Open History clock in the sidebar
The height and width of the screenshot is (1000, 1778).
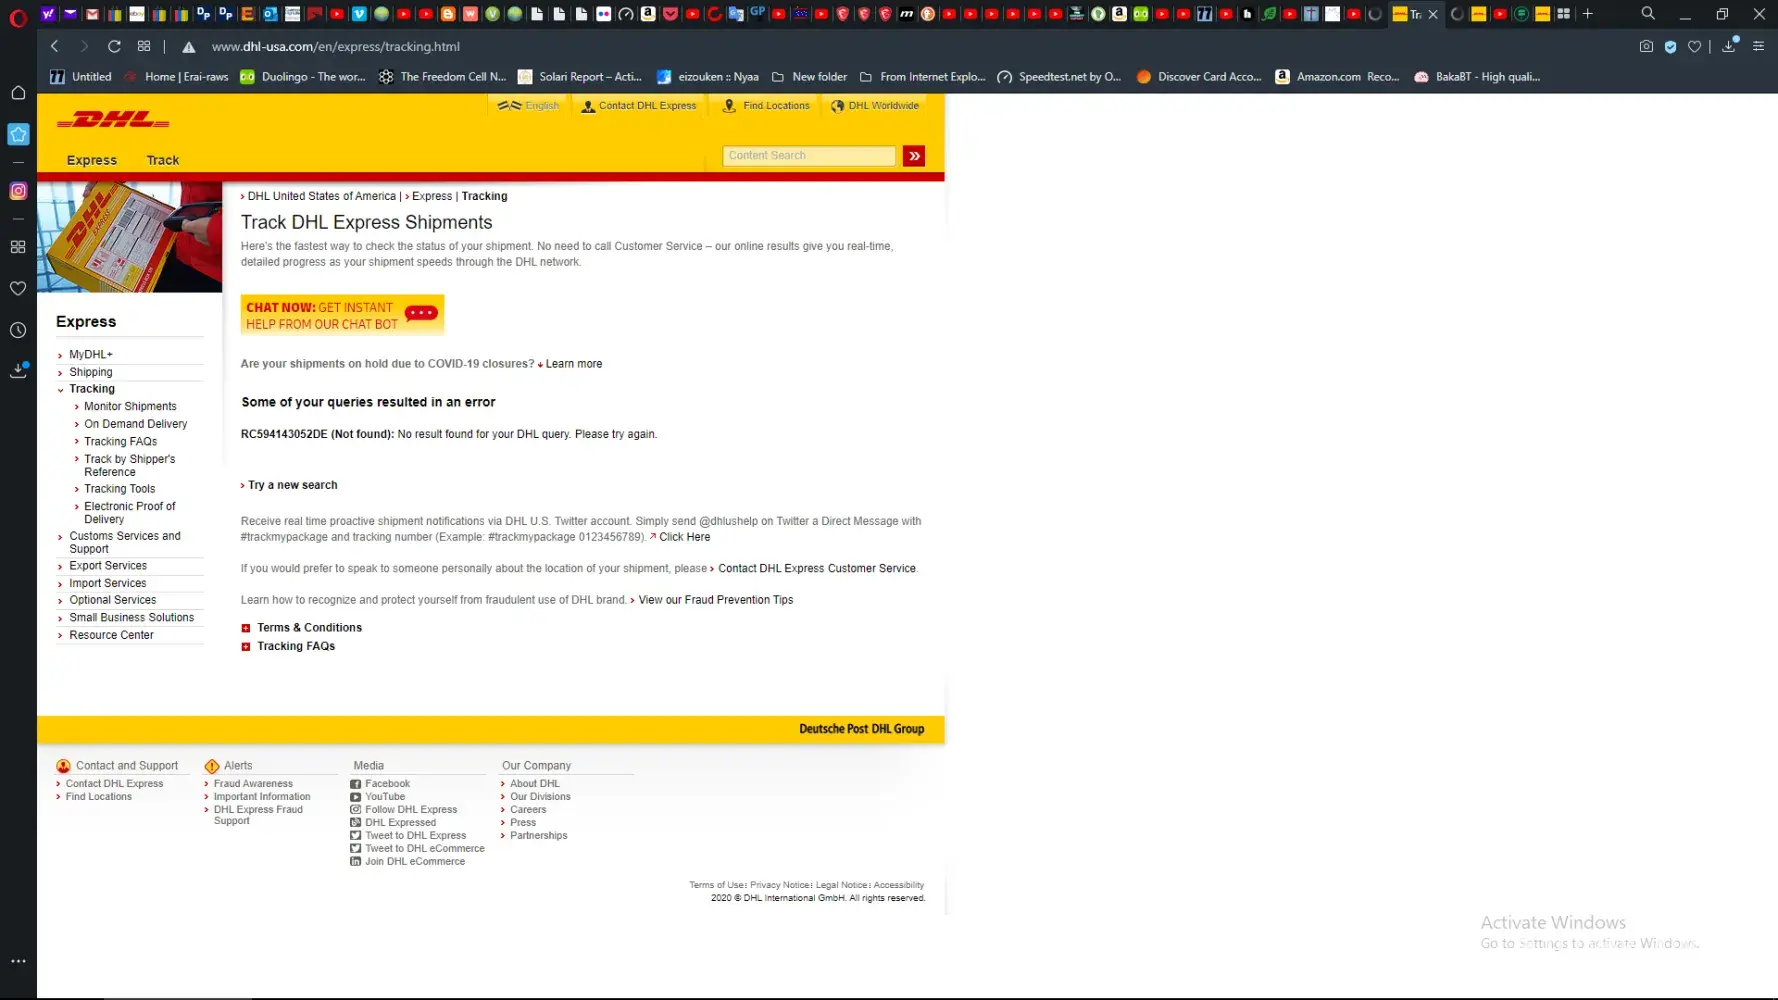18,330
